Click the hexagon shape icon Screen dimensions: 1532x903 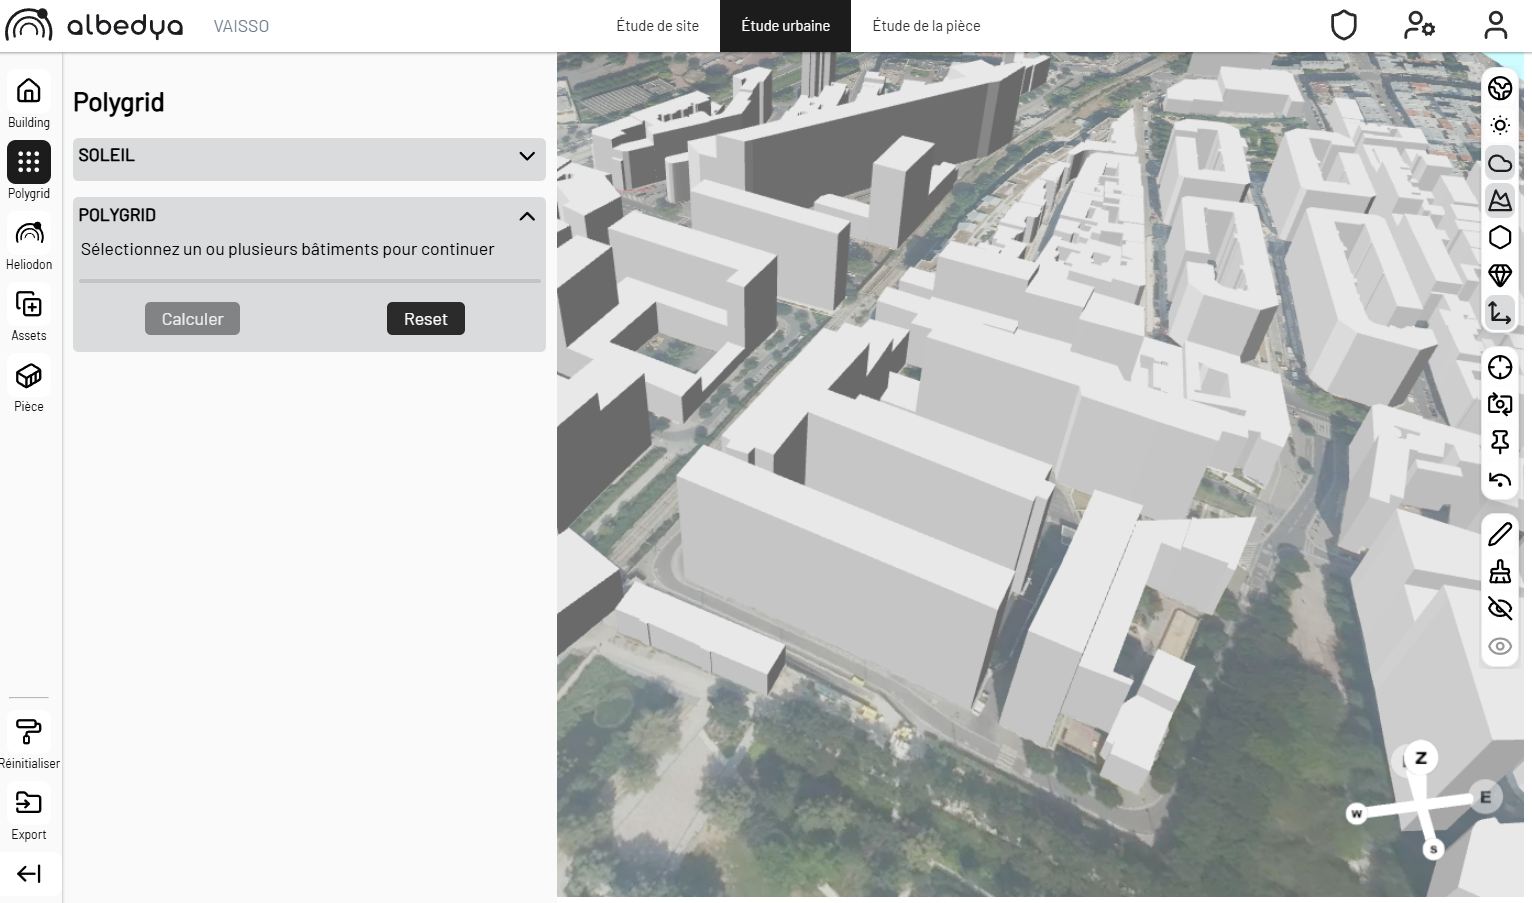click(x=1500, y=238)
